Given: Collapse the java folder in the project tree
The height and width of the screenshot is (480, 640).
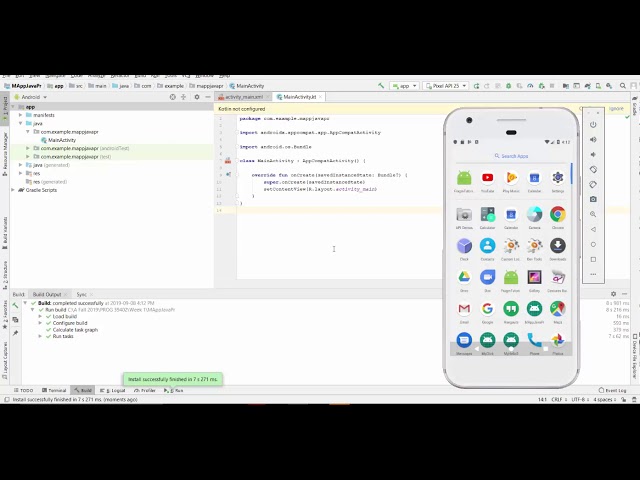Looking at the screenshot, I should [20, 123].
